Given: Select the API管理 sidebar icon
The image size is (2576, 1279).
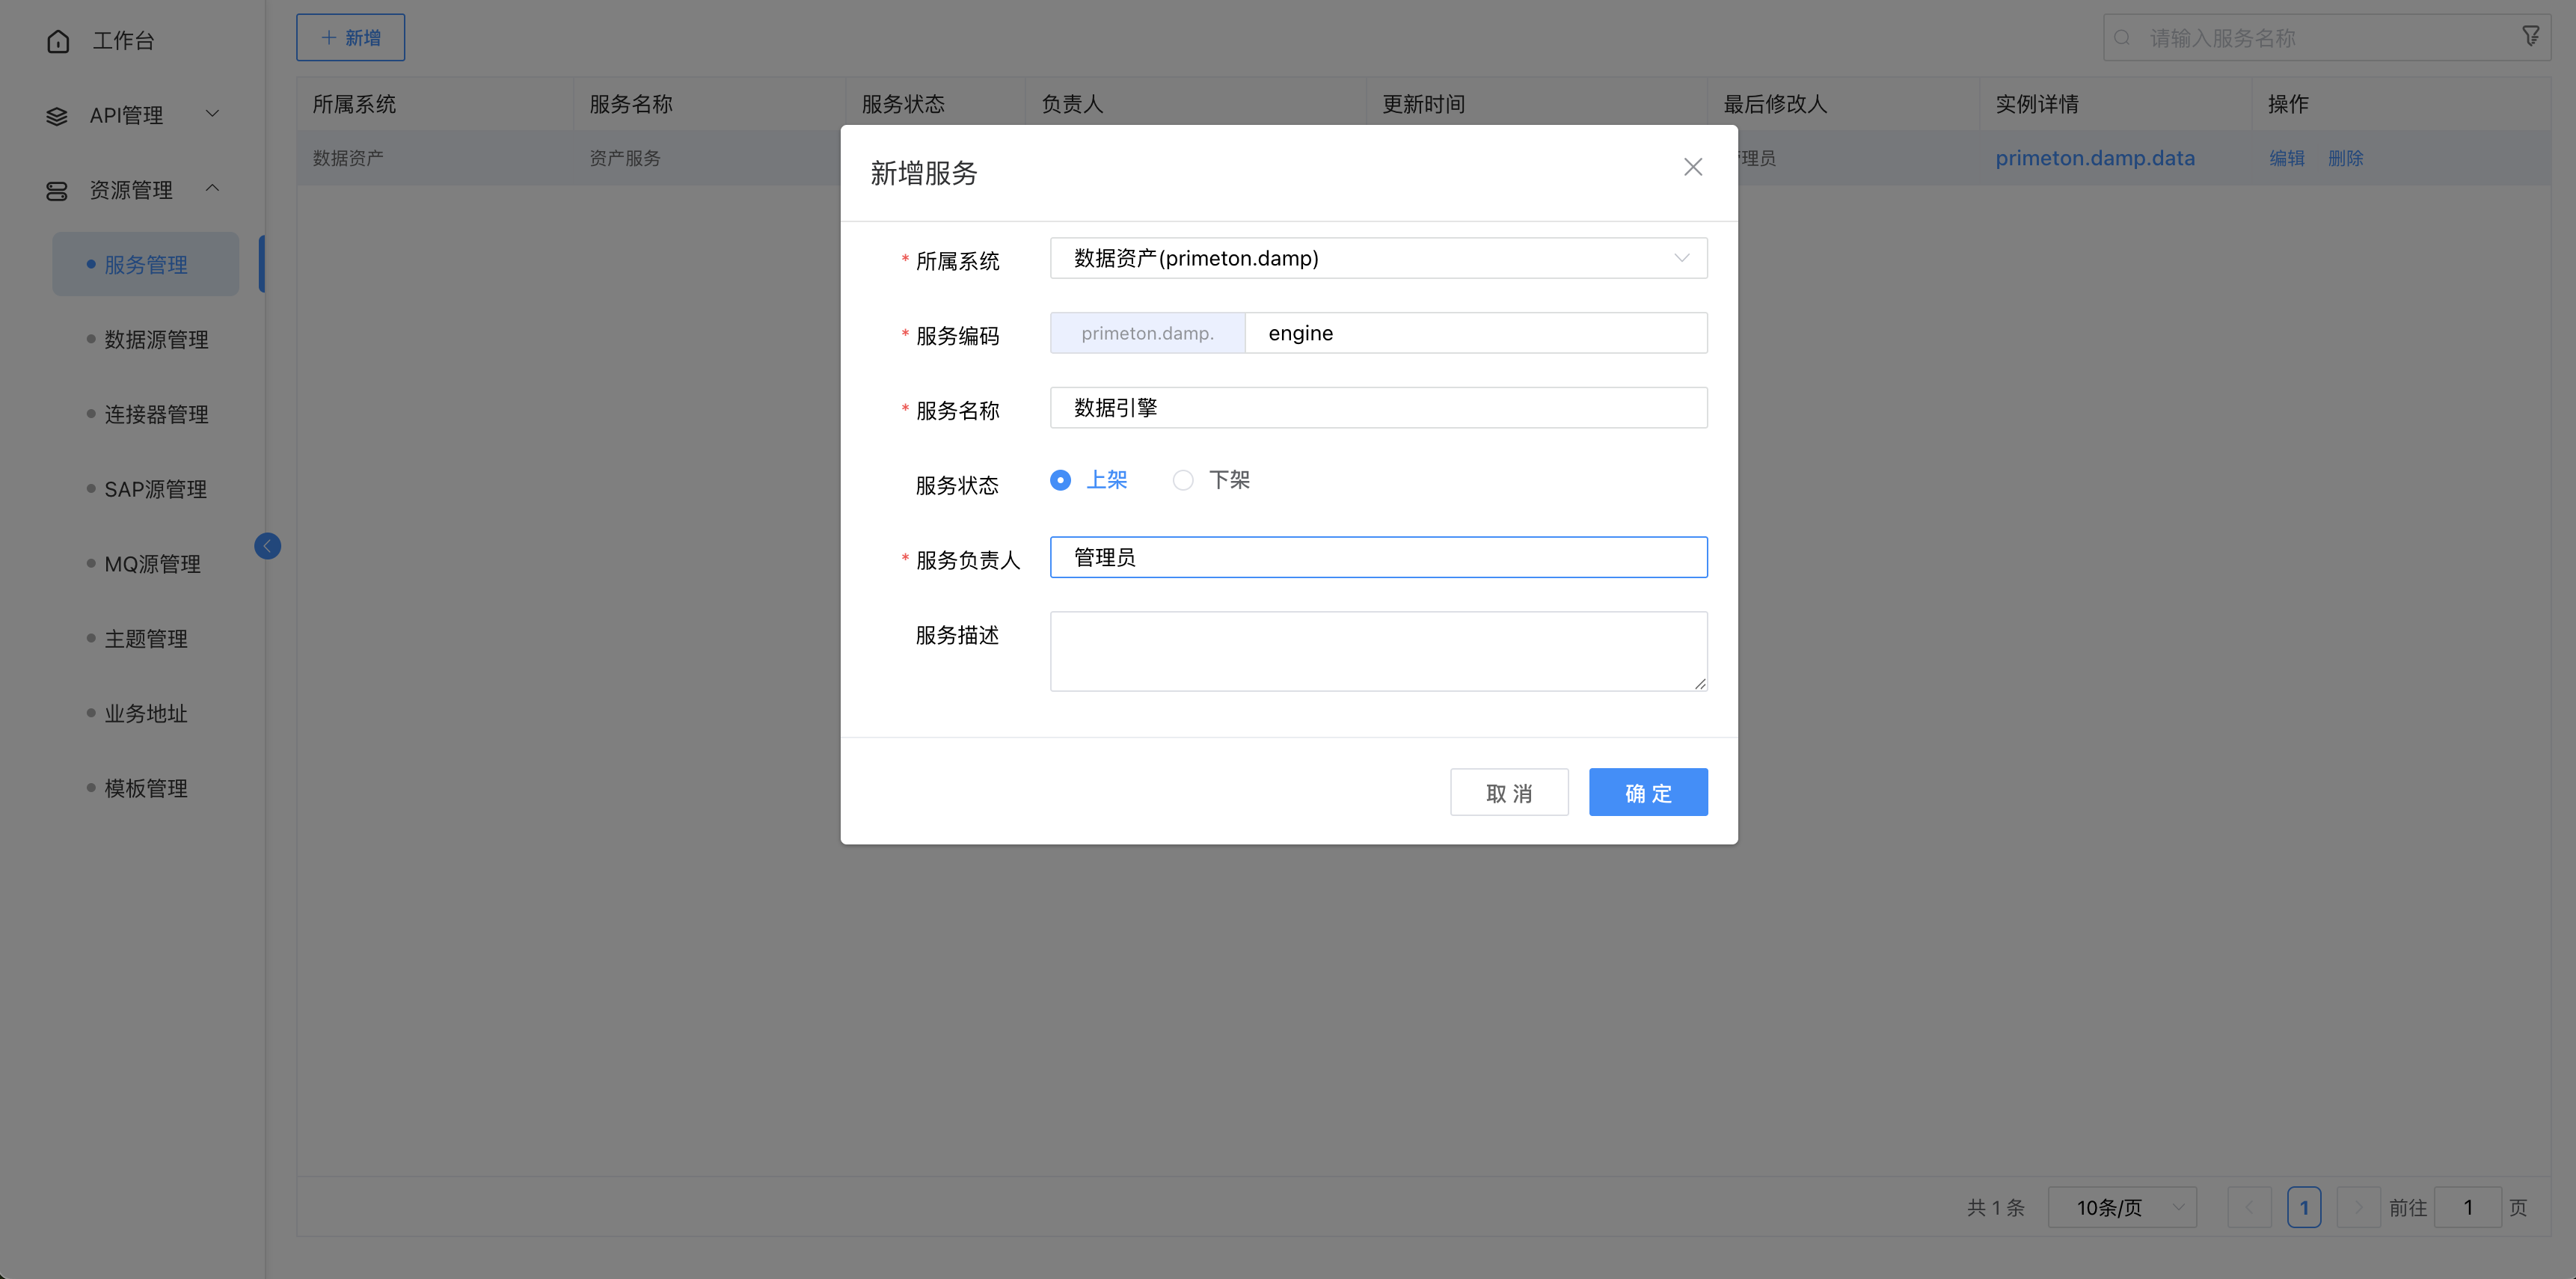Looking at the screenshot, I should [x=55, y=115].
